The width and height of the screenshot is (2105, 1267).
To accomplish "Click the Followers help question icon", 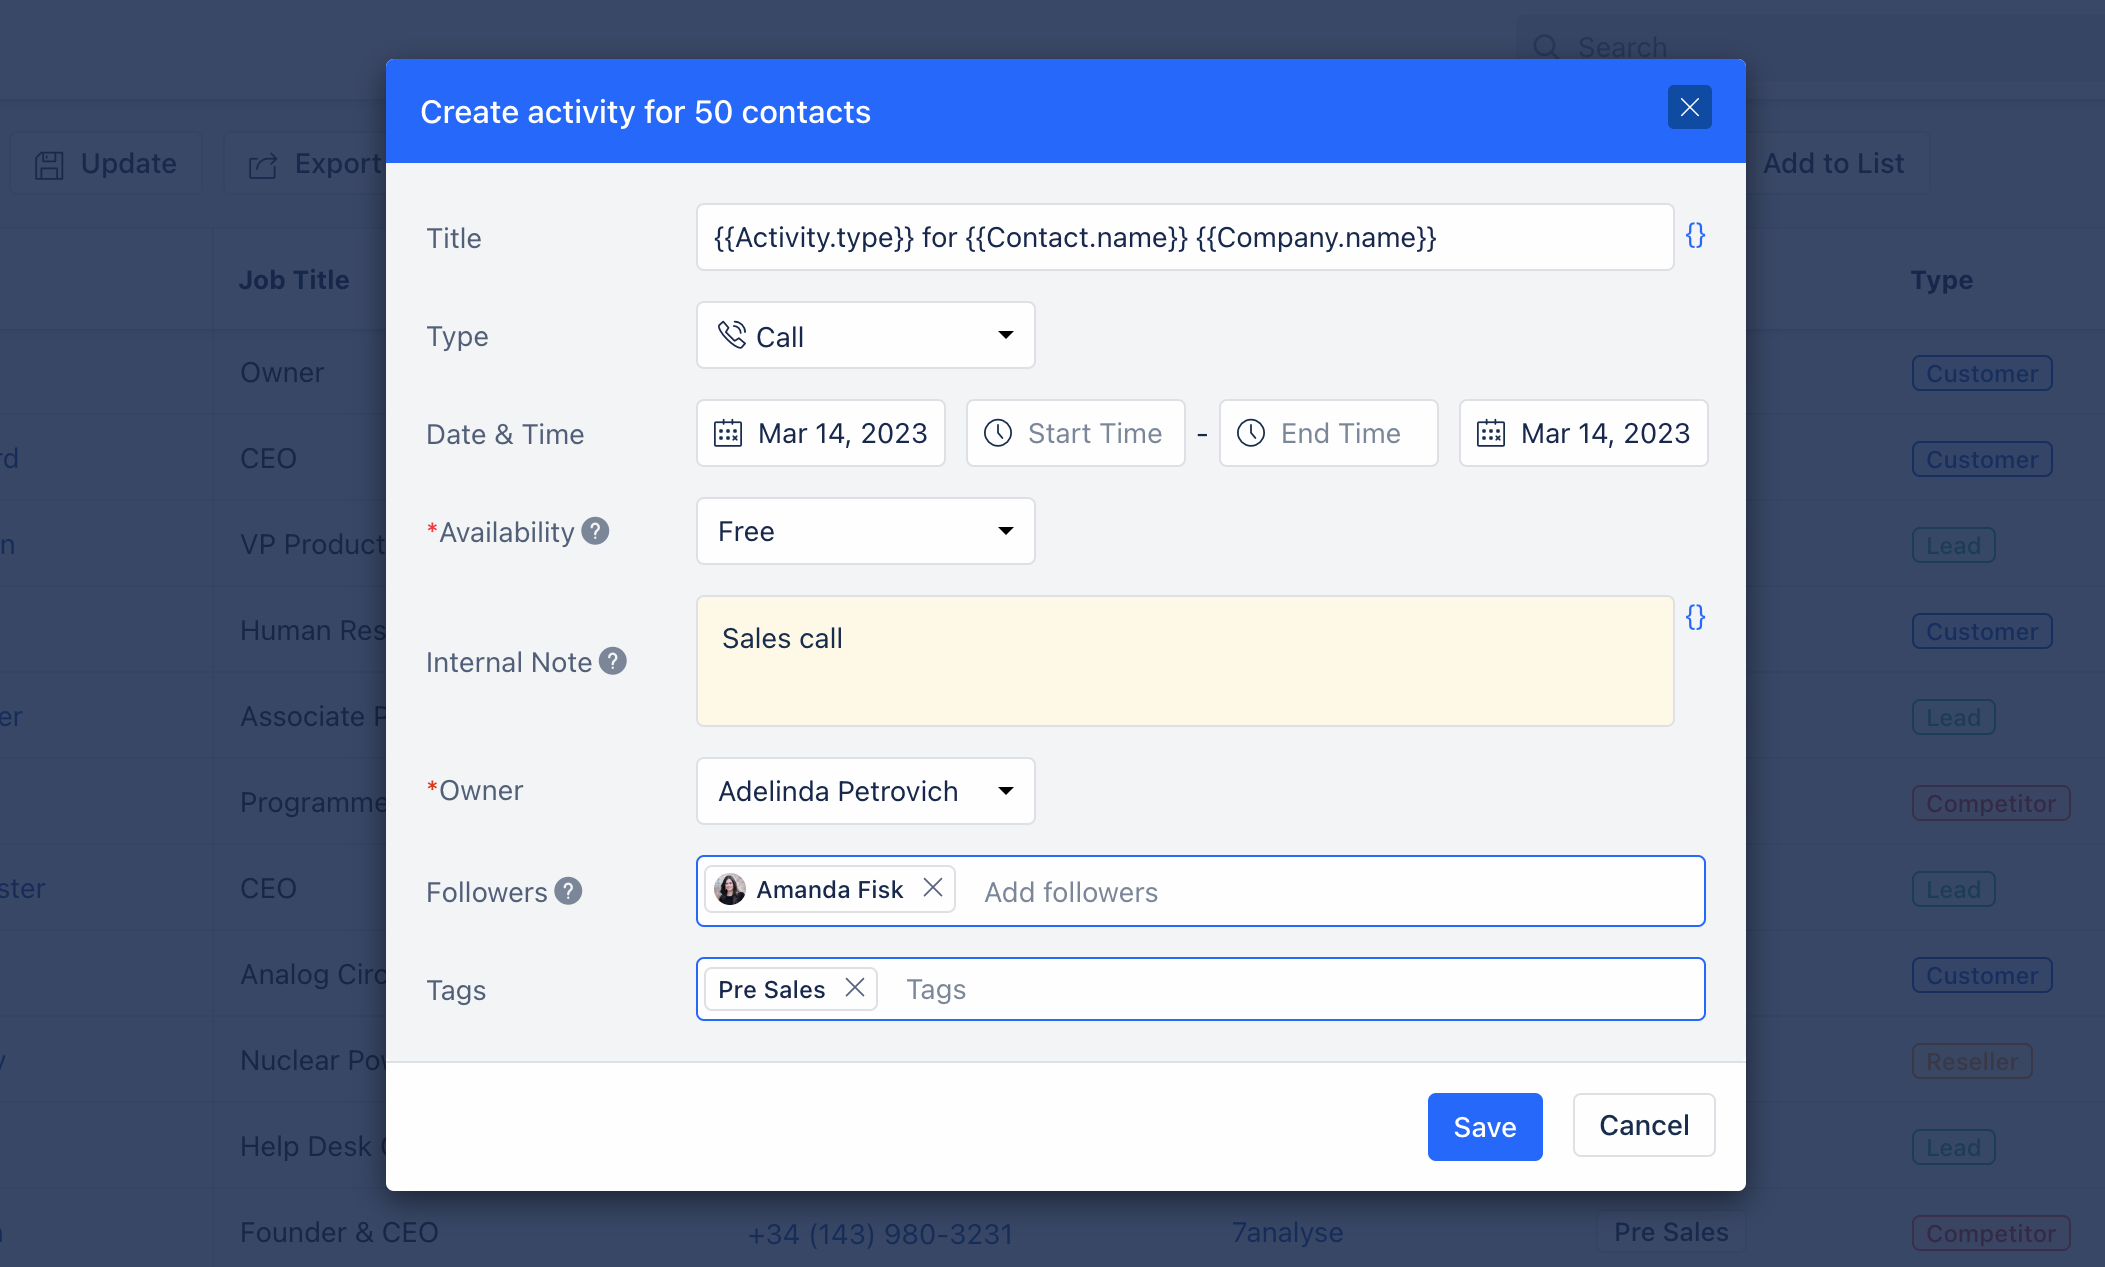I will (568, 891).
